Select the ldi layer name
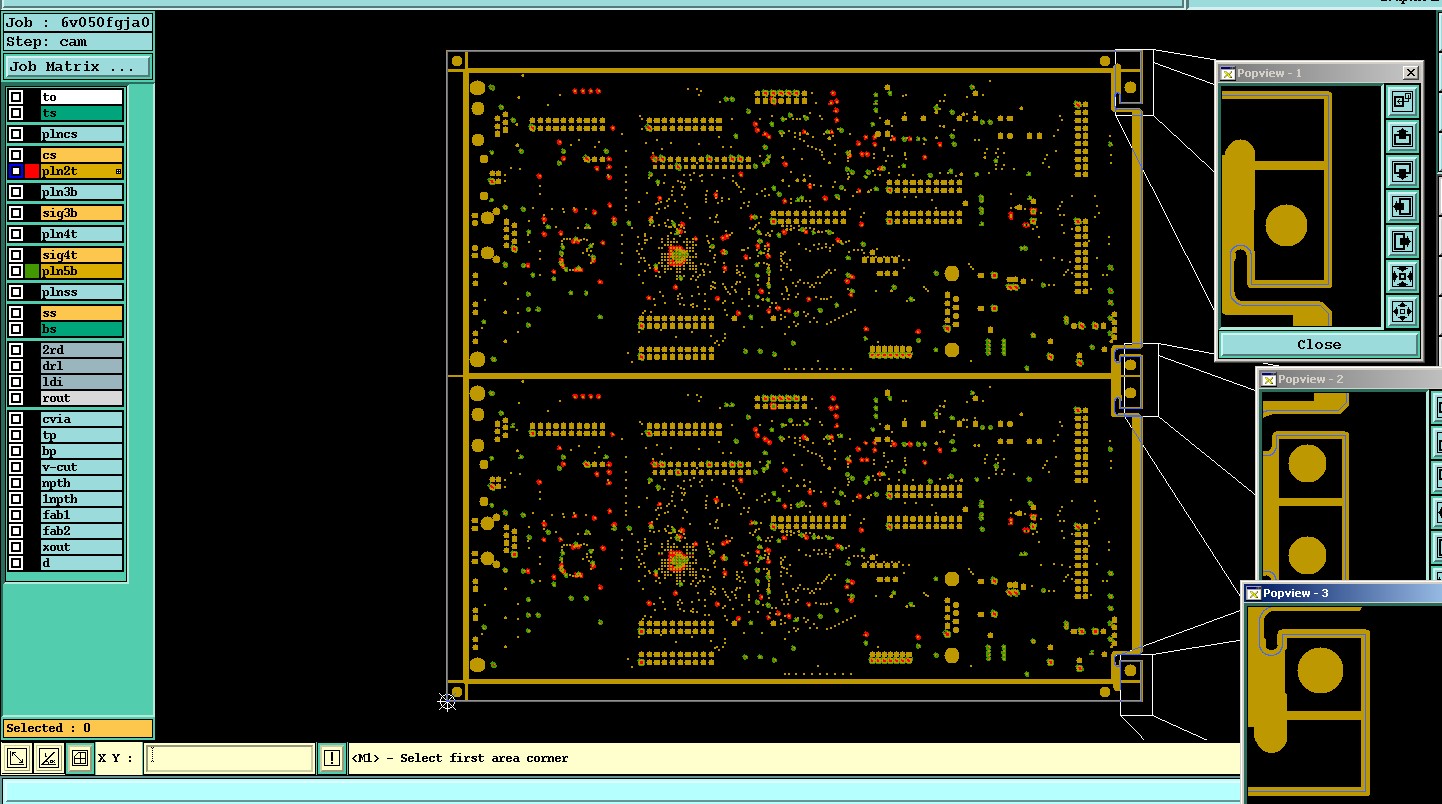Image resolution: width=1442 pixels, height=804 pixels. click(x=82, y=382)
